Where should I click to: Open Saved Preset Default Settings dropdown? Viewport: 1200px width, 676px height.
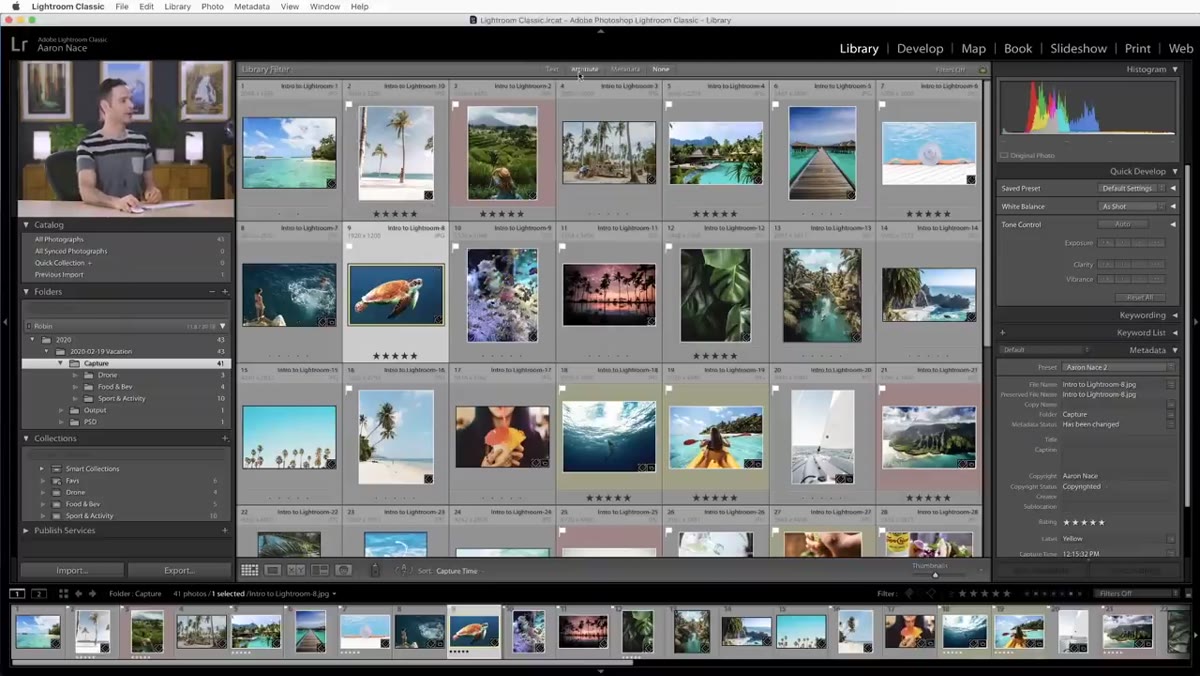[1130, 188]
